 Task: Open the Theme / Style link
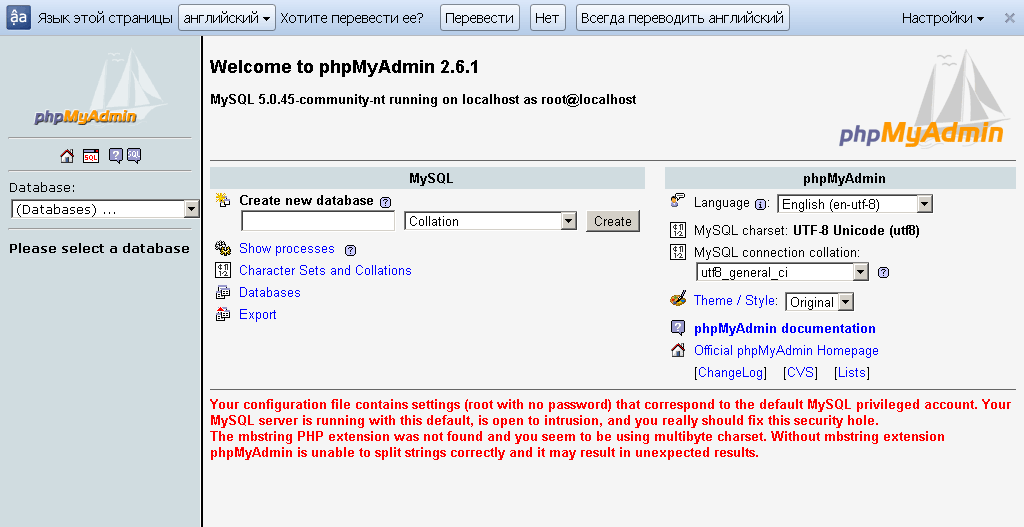pyautogui.click(x=735, y=300)
